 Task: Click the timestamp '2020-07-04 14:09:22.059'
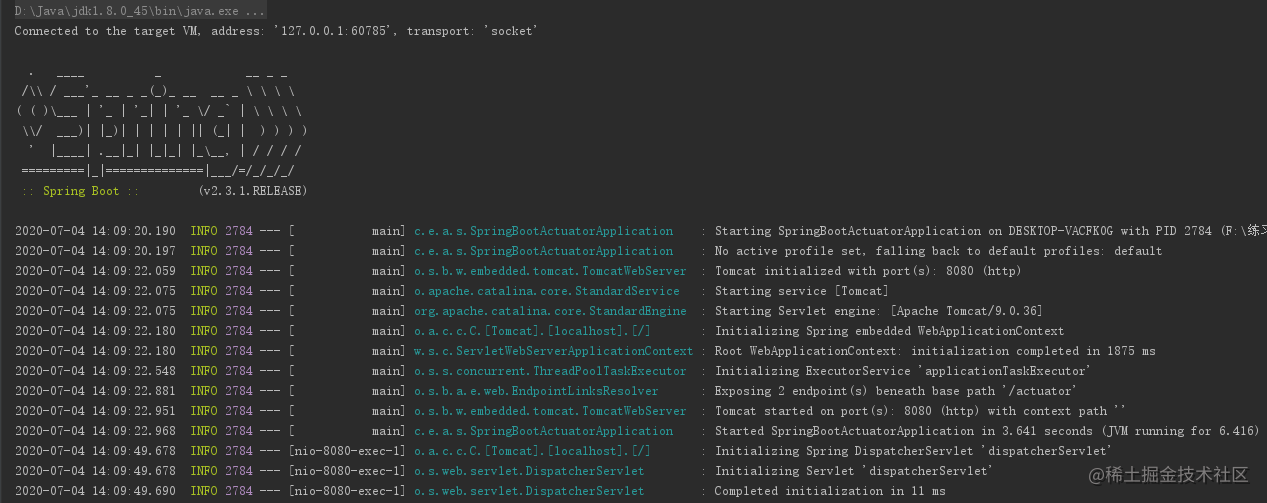(95, 271)
